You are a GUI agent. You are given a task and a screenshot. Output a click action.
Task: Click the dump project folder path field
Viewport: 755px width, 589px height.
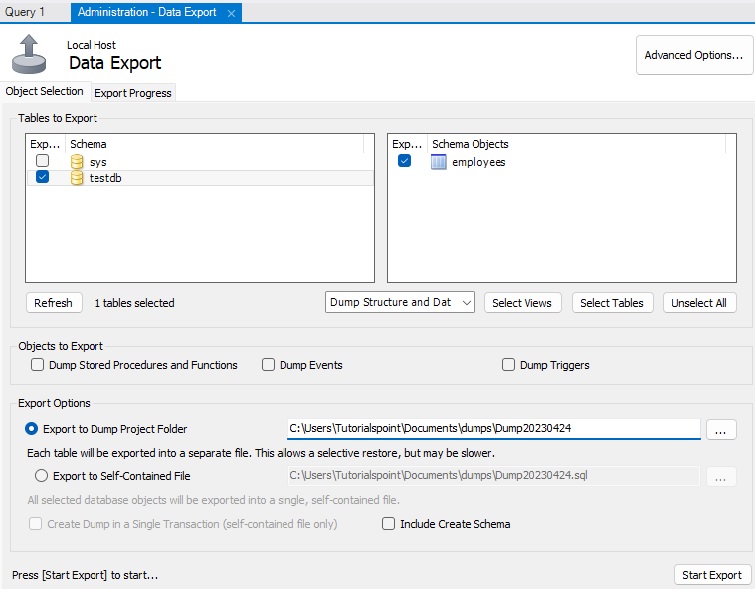coord(493,429)
